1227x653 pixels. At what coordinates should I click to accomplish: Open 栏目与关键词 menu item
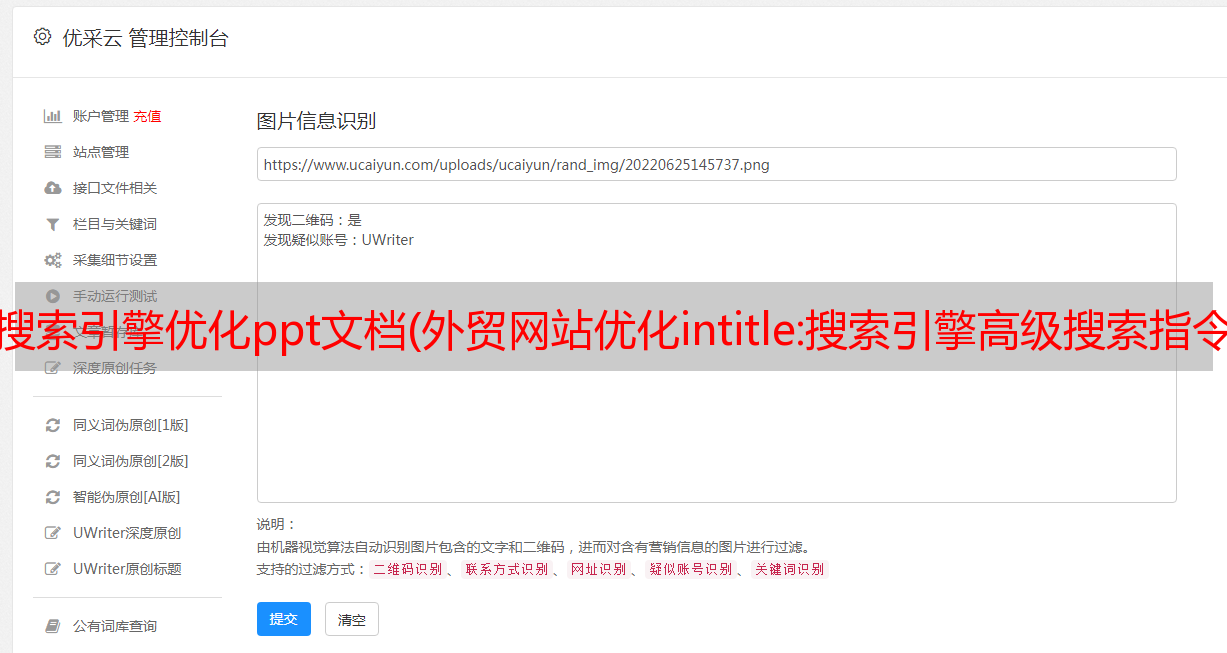click(x=115, y=224)
